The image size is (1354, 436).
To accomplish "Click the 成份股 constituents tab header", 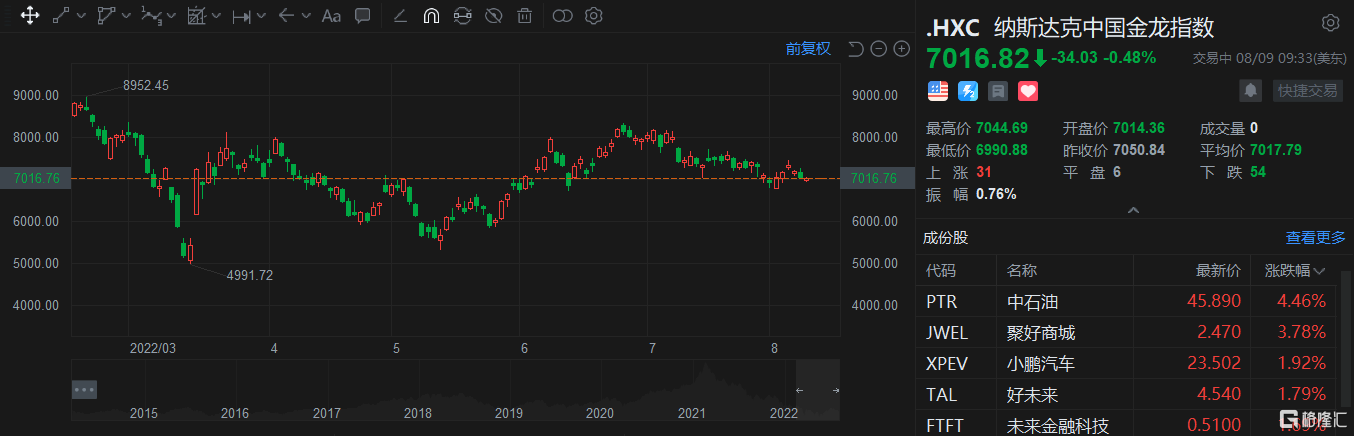I will click(945, 238).
